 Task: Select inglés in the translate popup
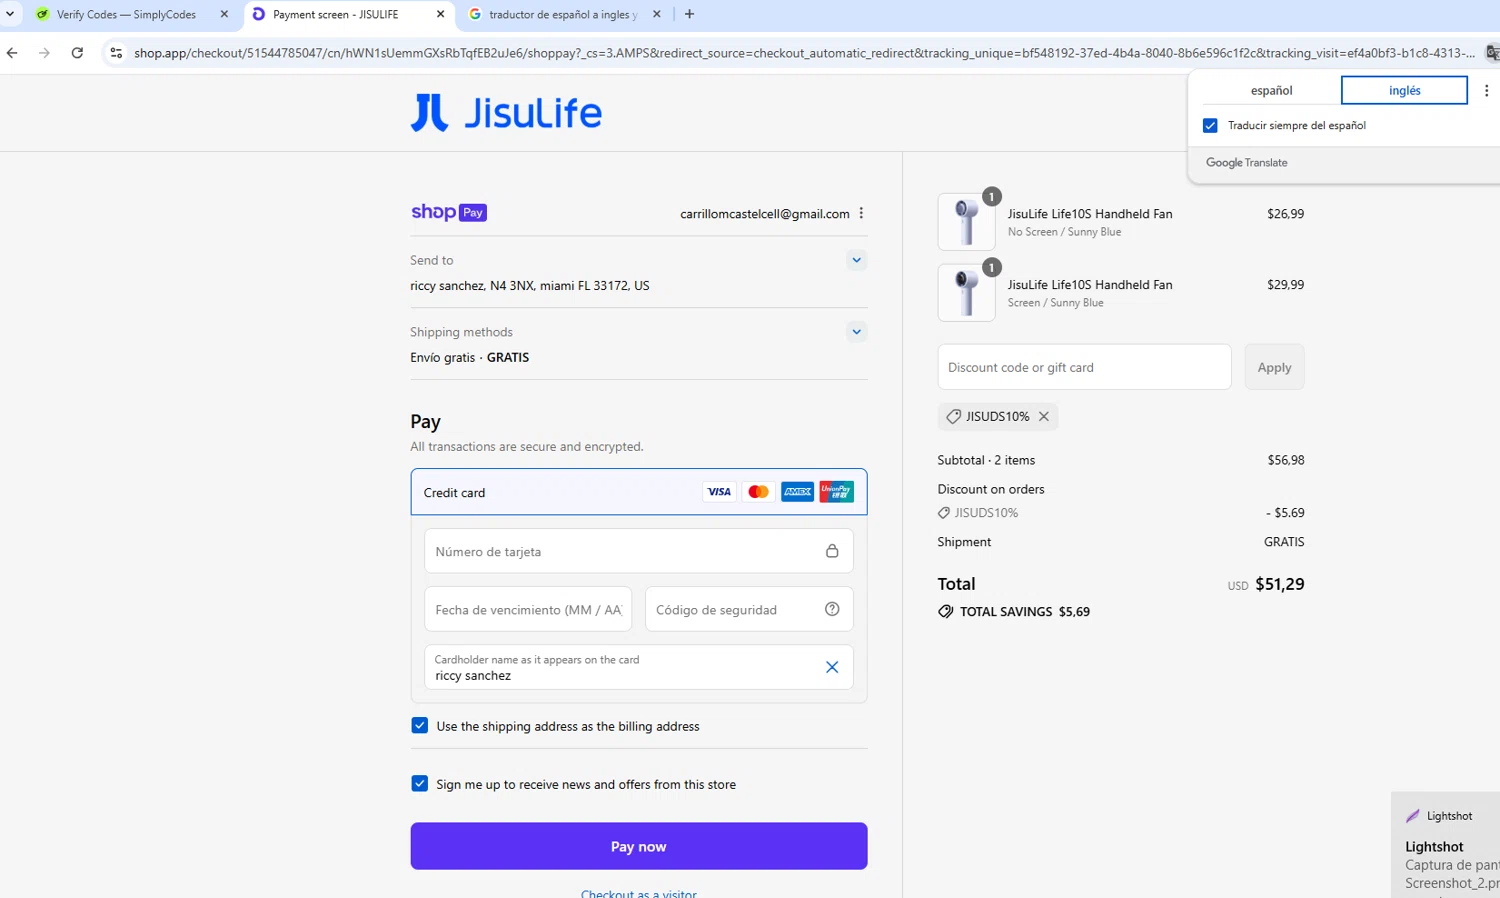point(1404,90)
